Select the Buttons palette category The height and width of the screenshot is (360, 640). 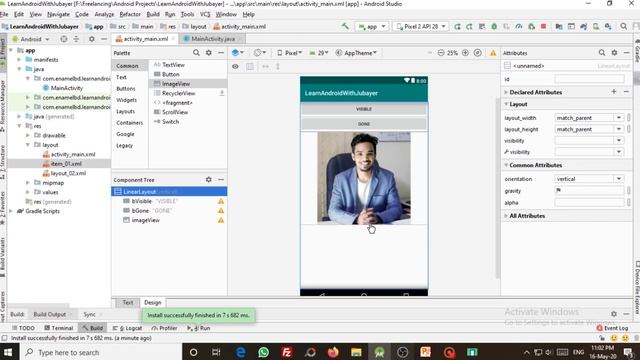(x=126, y=89)
